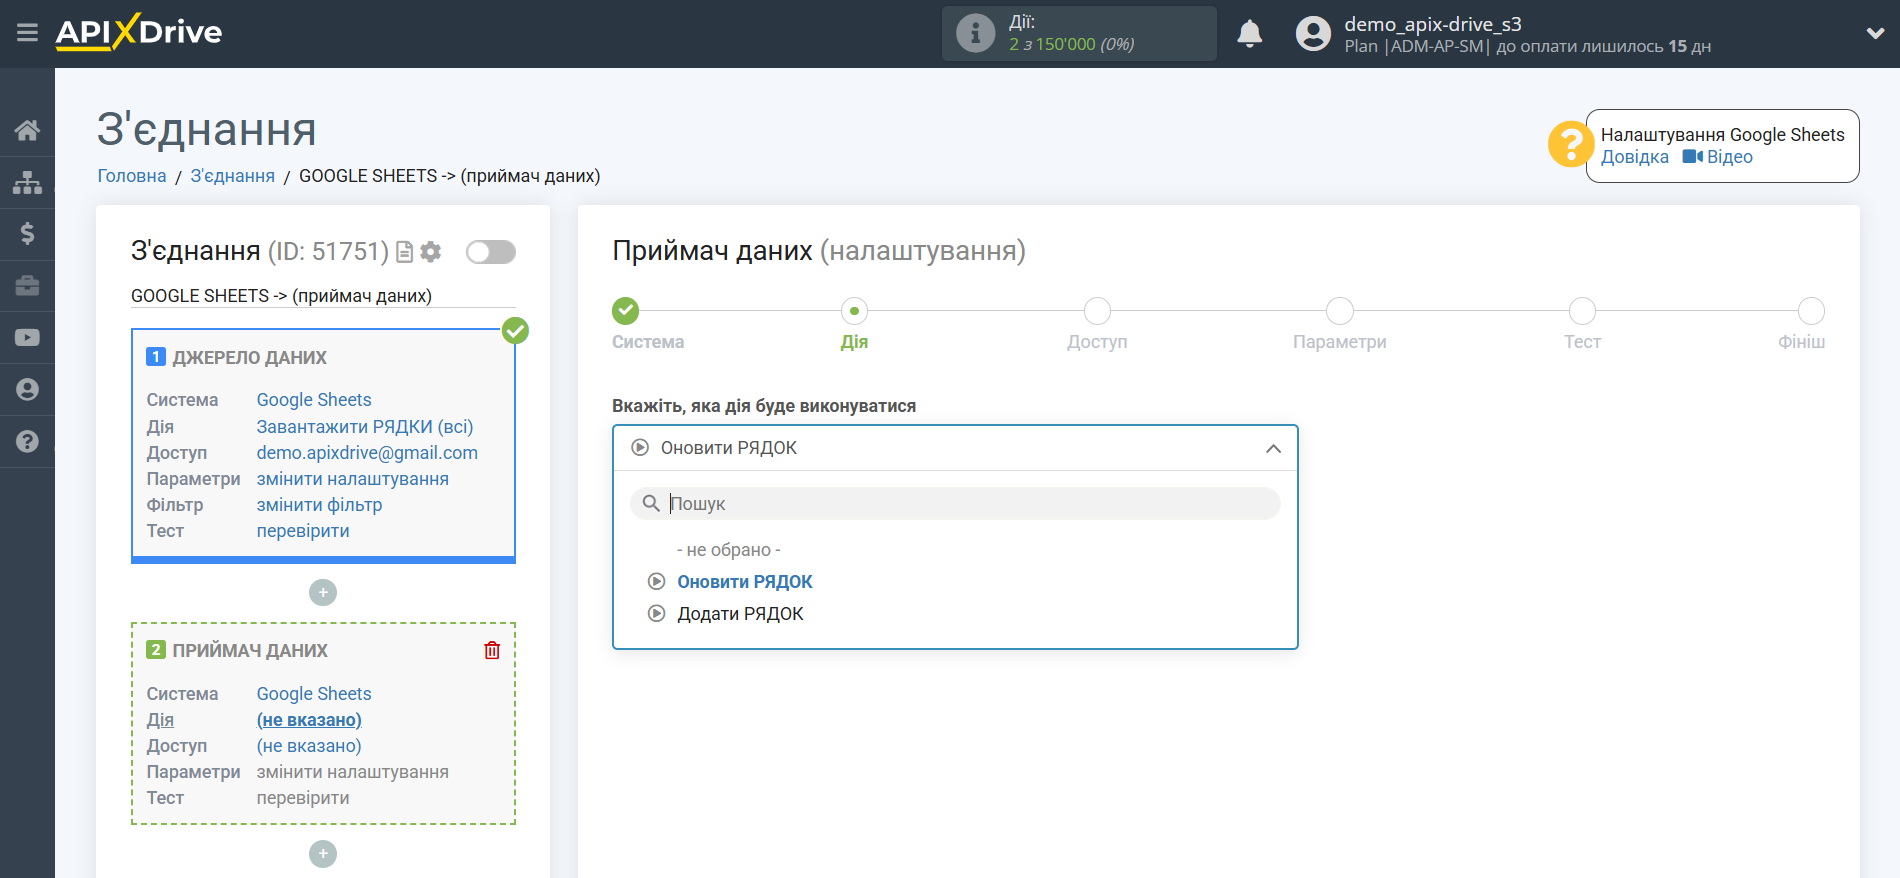Go to Фініш step

(x=1811, y=311)
